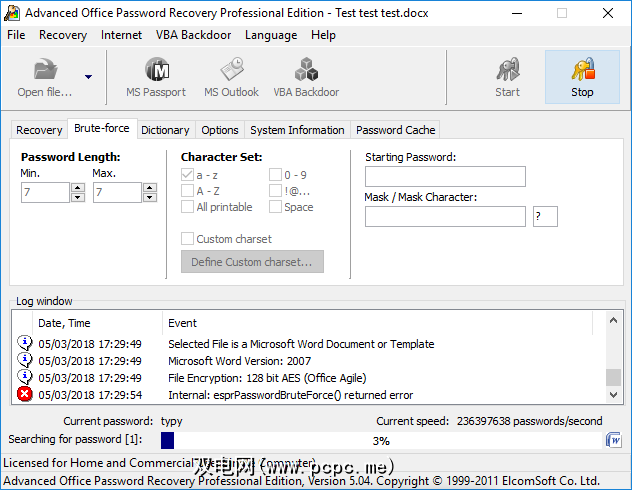Expand the Open file dropdown arrow
The image size is (632, 490).
click(88, 77)
